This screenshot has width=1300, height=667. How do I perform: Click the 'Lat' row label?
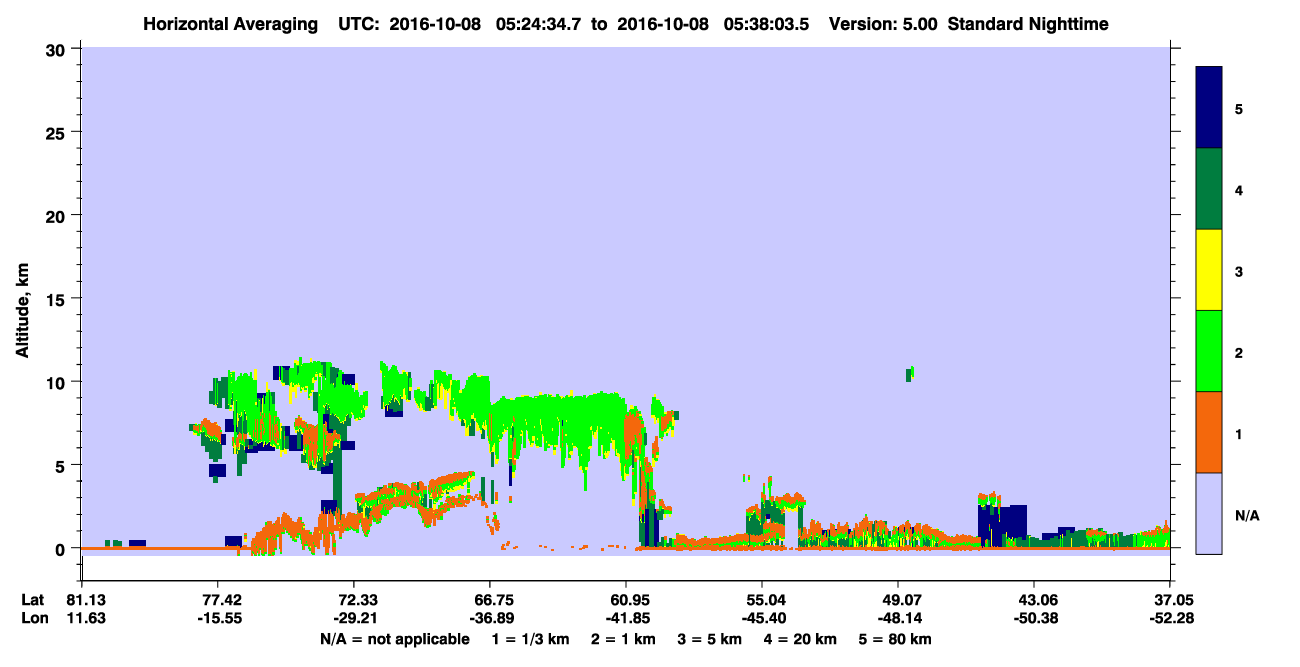coord(33,600)
